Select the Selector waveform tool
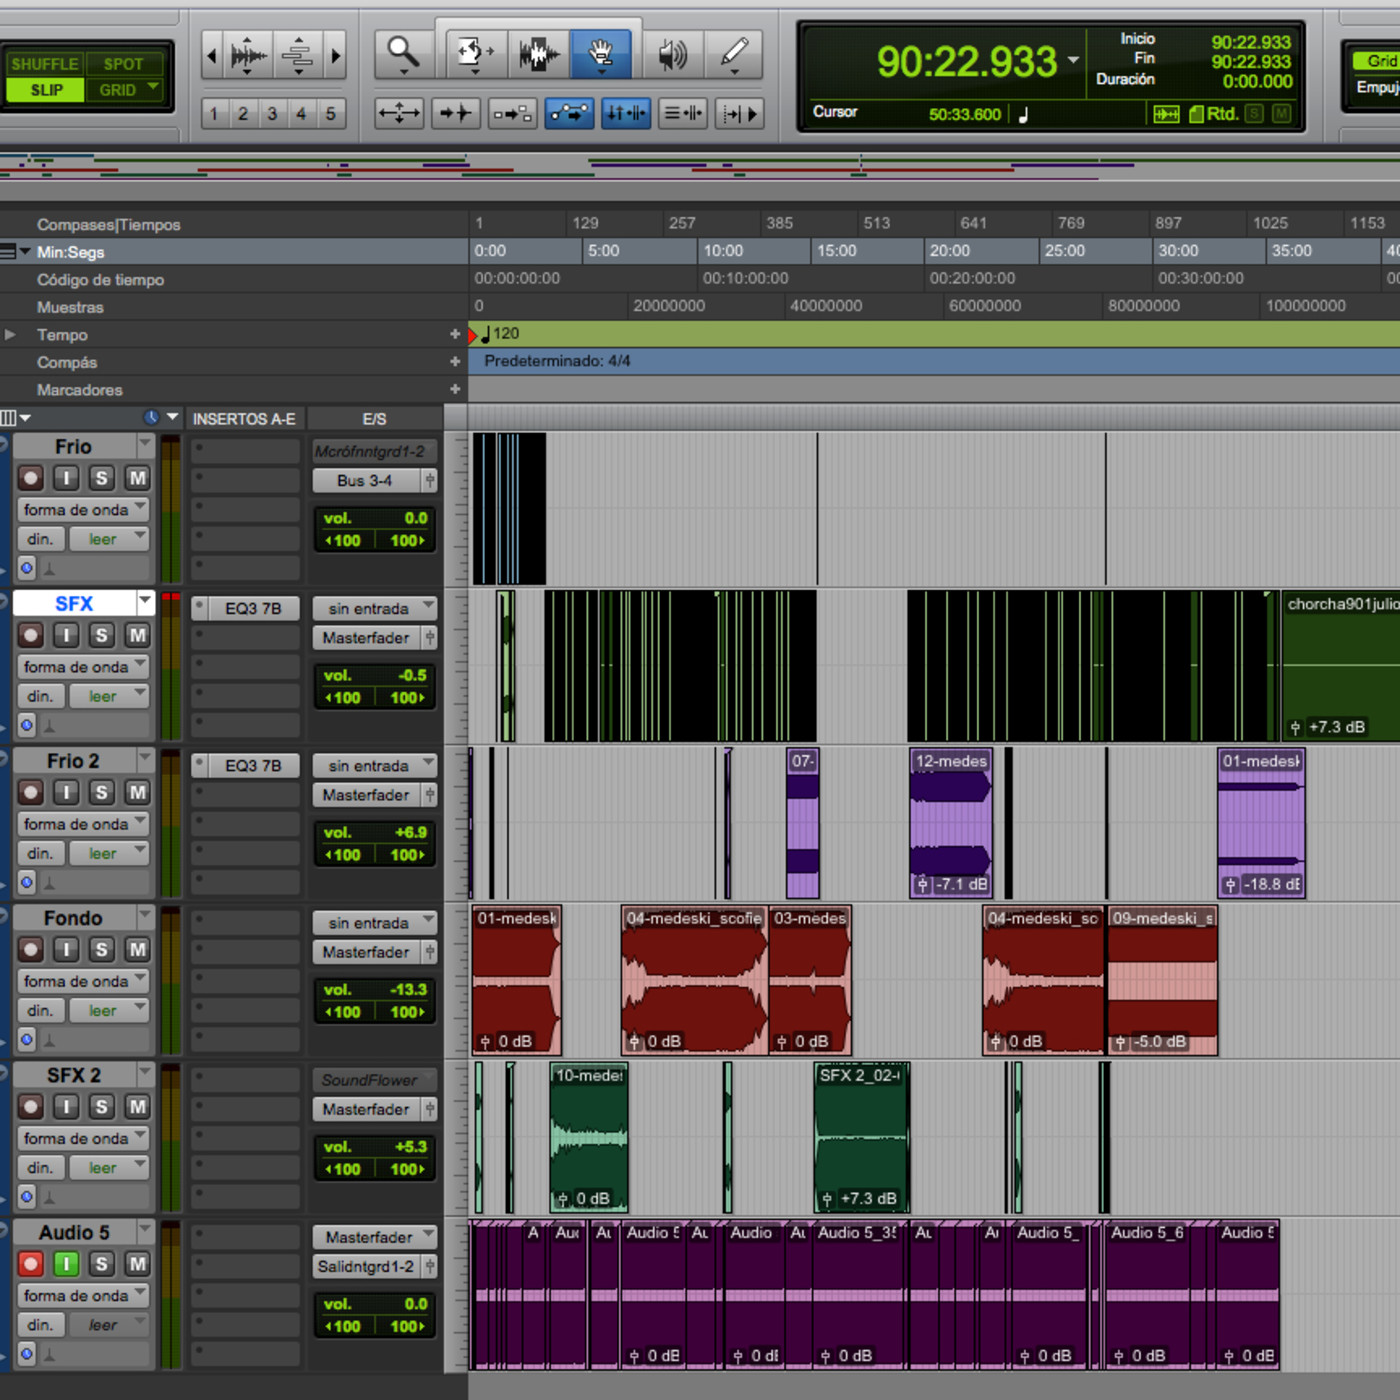Image resolution: width=1400 pixels, height=1400 pixels. (x=538, y=53)
